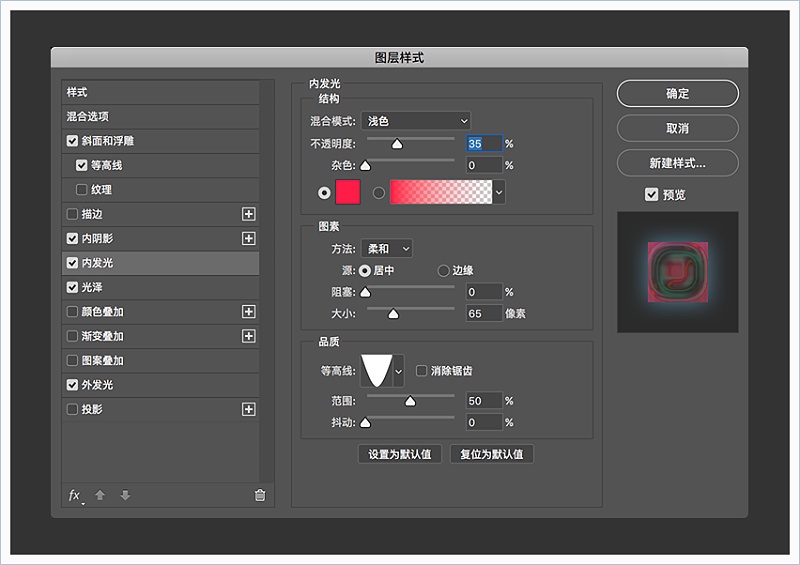
Task: Click the move effect down arrow
Action: [125, 495]
